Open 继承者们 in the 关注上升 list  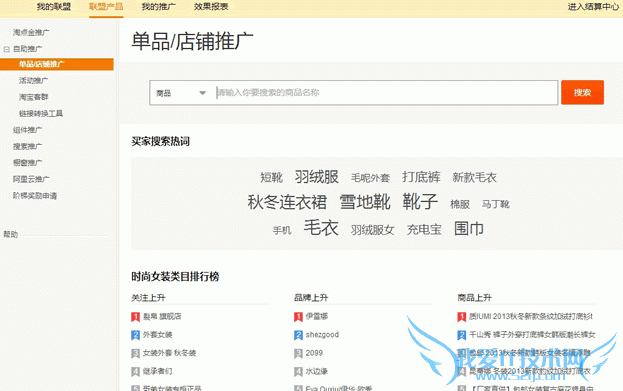tap(157, 371)
